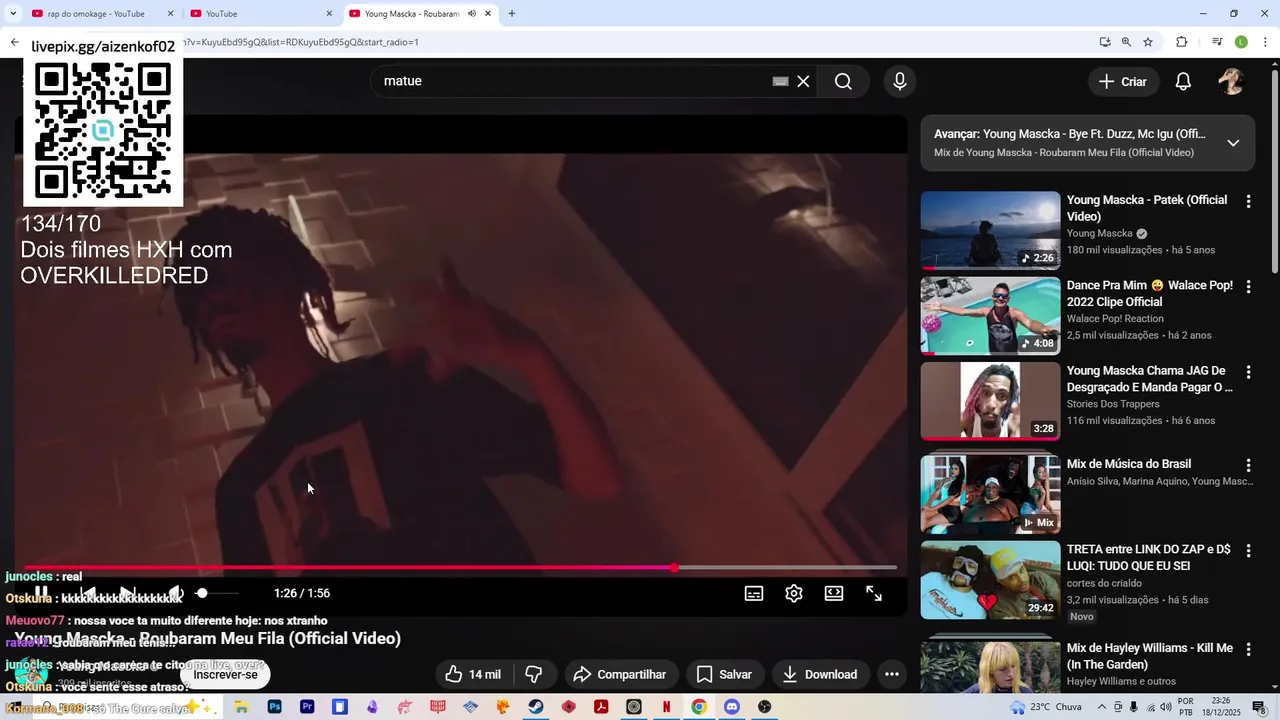This screenshot has width=1280, height=720.
Task: Open a new browser tab
Action: pyautogui.click(x=511, y=14)
